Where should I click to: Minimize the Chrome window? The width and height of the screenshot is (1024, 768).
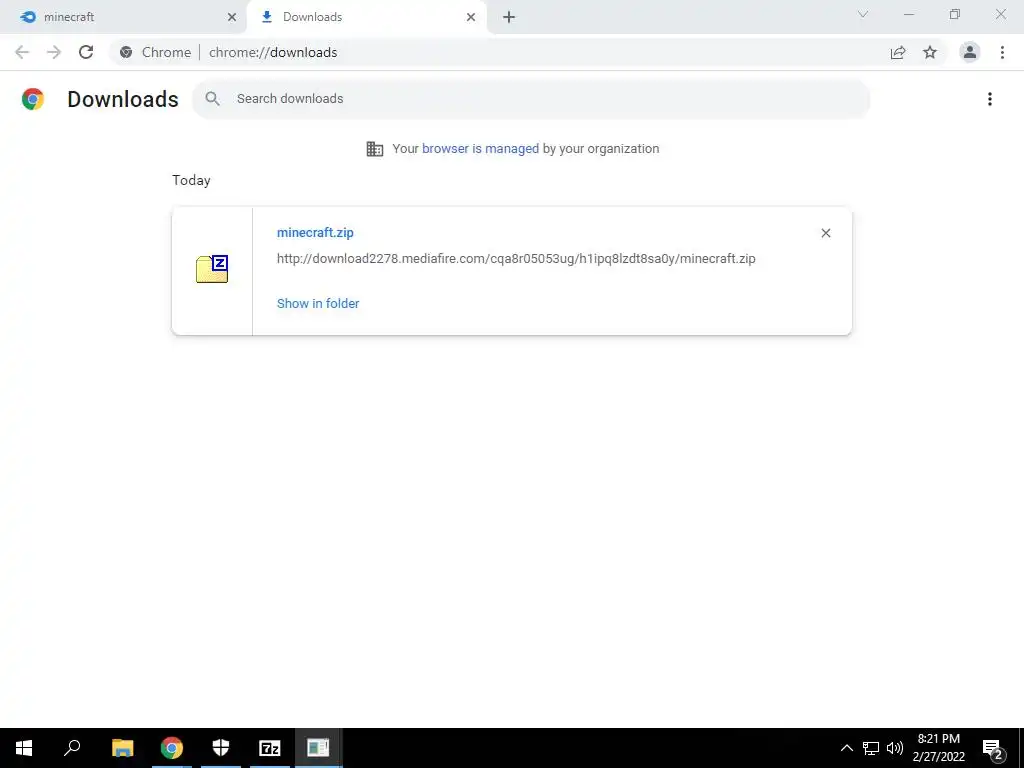(x=908, y=14)
